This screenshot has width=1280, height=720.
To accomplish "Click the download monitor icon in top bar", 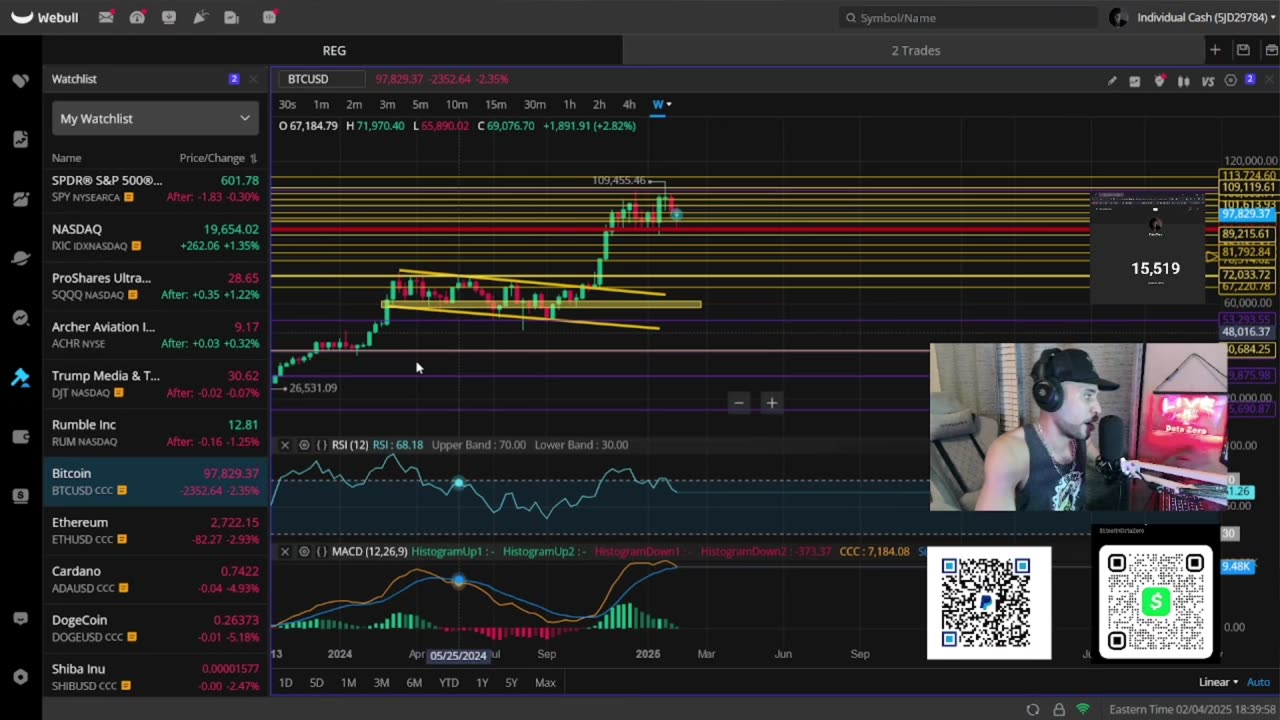I will [x=169, y=17].
